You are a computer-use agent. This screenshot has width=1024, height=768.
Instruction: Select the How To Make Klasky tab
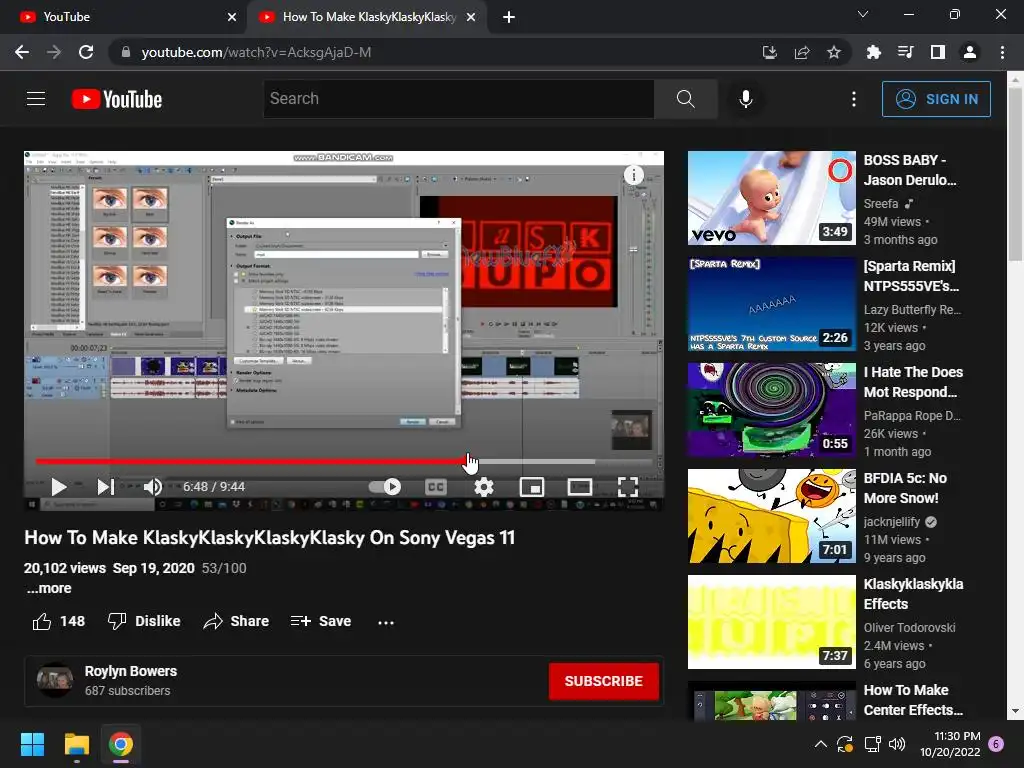pos(366,17)
